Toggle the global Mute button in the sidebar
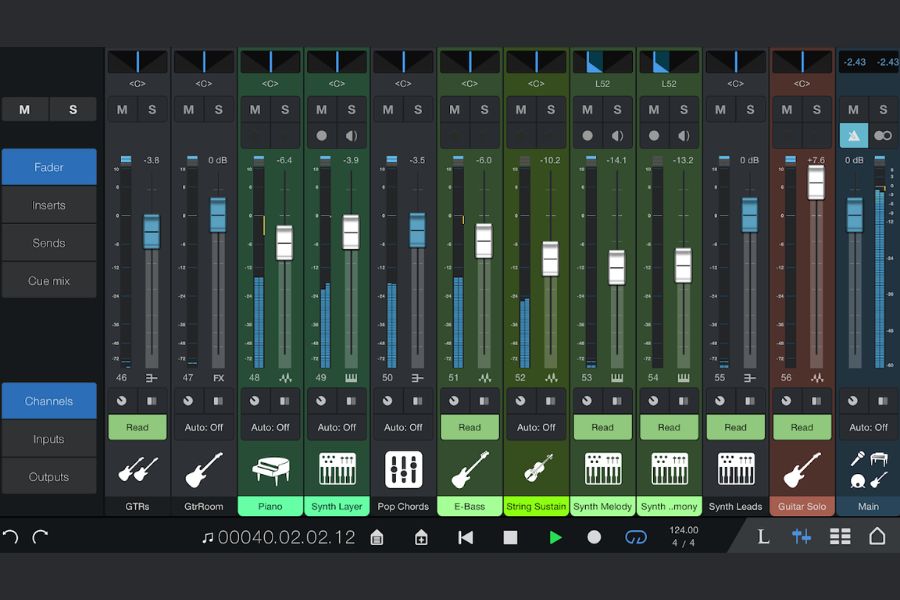The height and width of the screenshot is (600, 900). (x=25, y=110)
